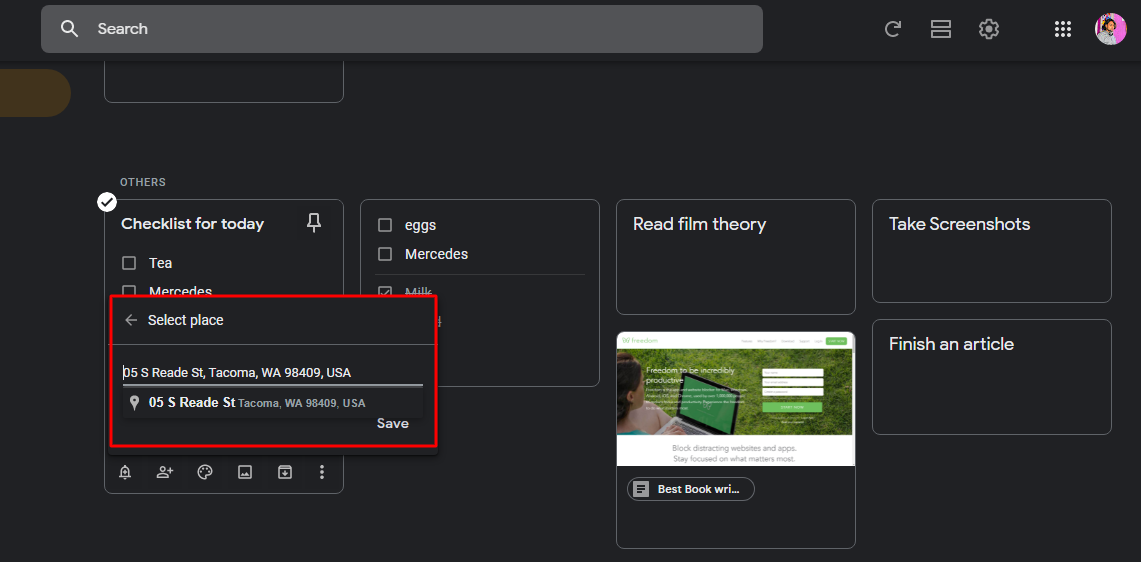Click the search magnifier icon

click(69, 28)
